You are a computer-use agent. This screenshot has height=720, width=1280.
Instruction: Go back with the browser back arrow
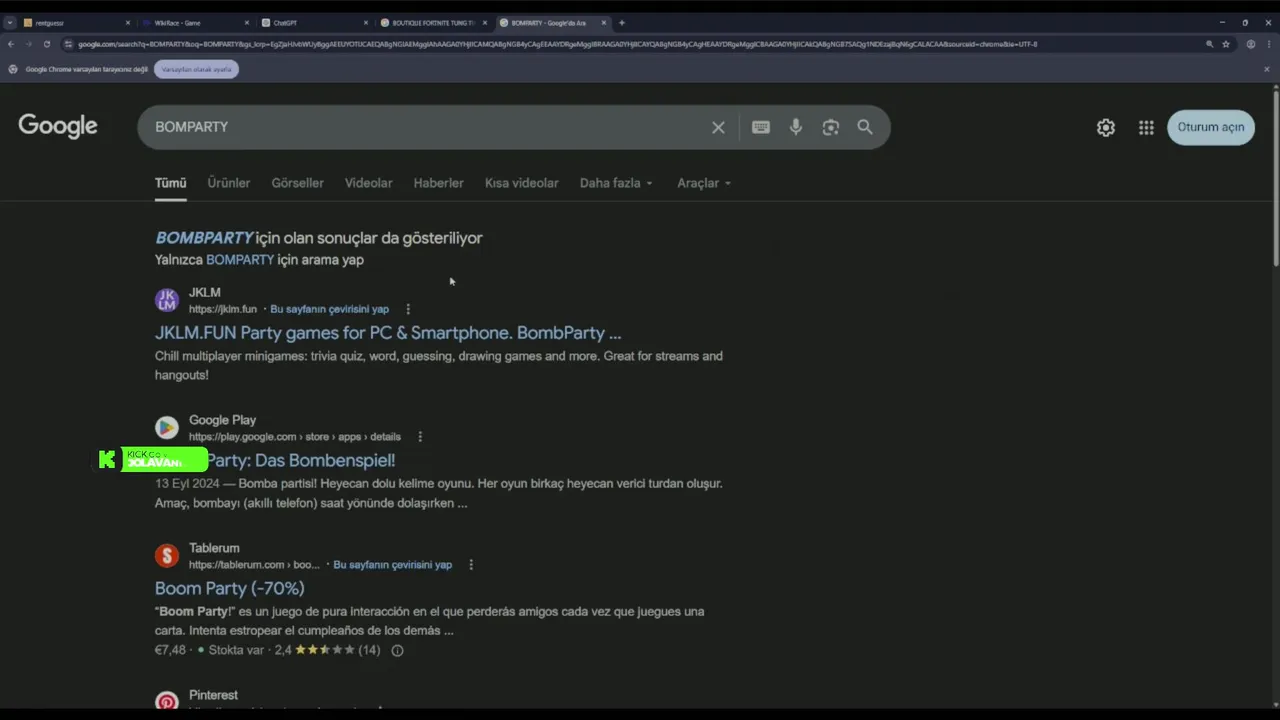click(x=11, y=44)
